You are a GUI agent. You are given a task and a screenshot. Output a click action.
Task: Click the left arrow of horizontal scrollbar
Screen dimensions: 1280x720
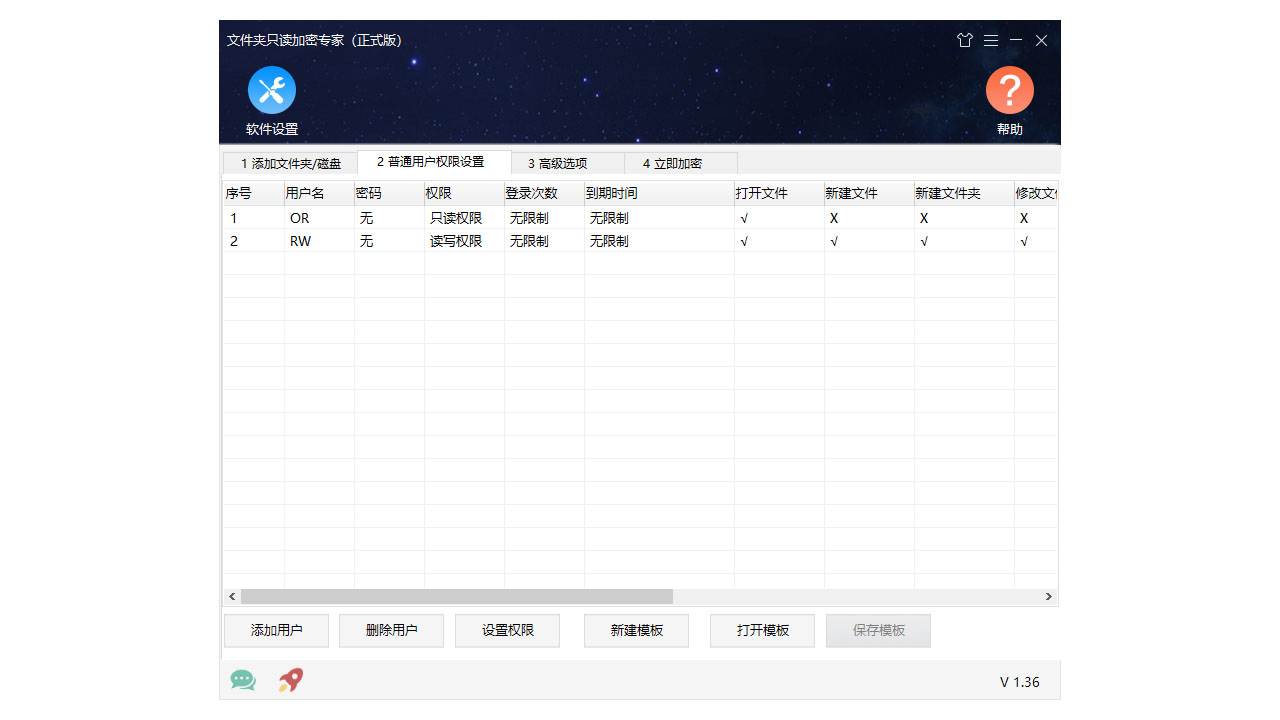pos(232,597)
